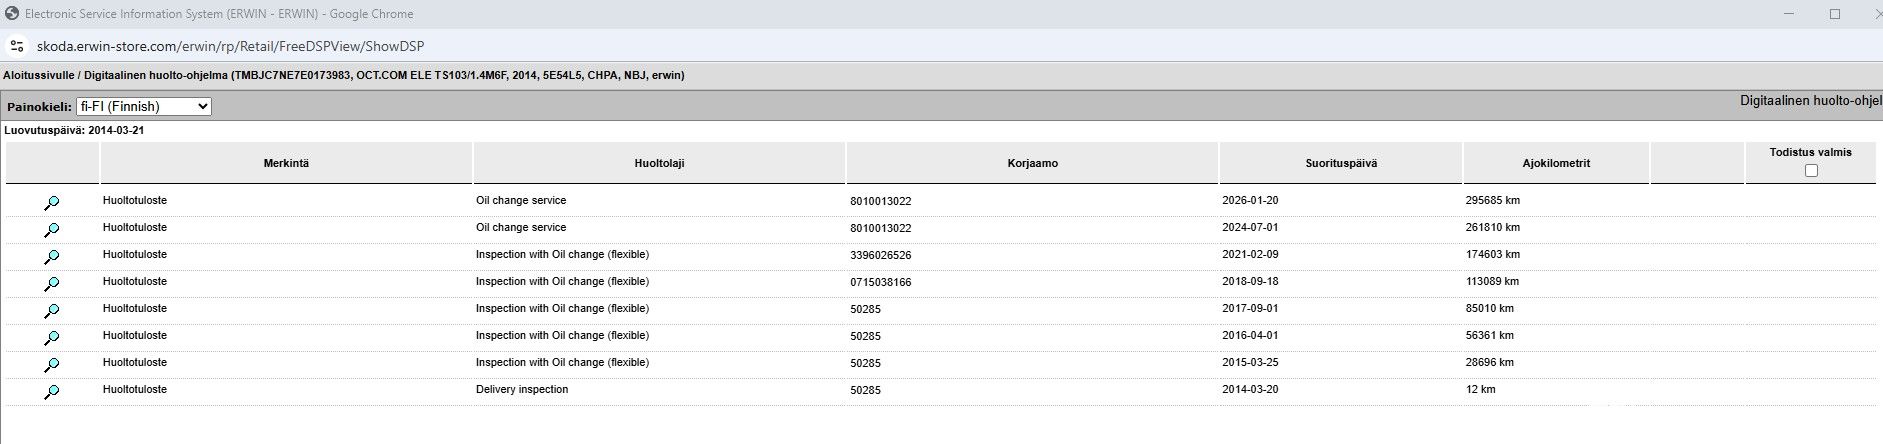Screen dimensions: 1883x444
Task: Click the Korjaamo column header
Action: (1033, 163)
